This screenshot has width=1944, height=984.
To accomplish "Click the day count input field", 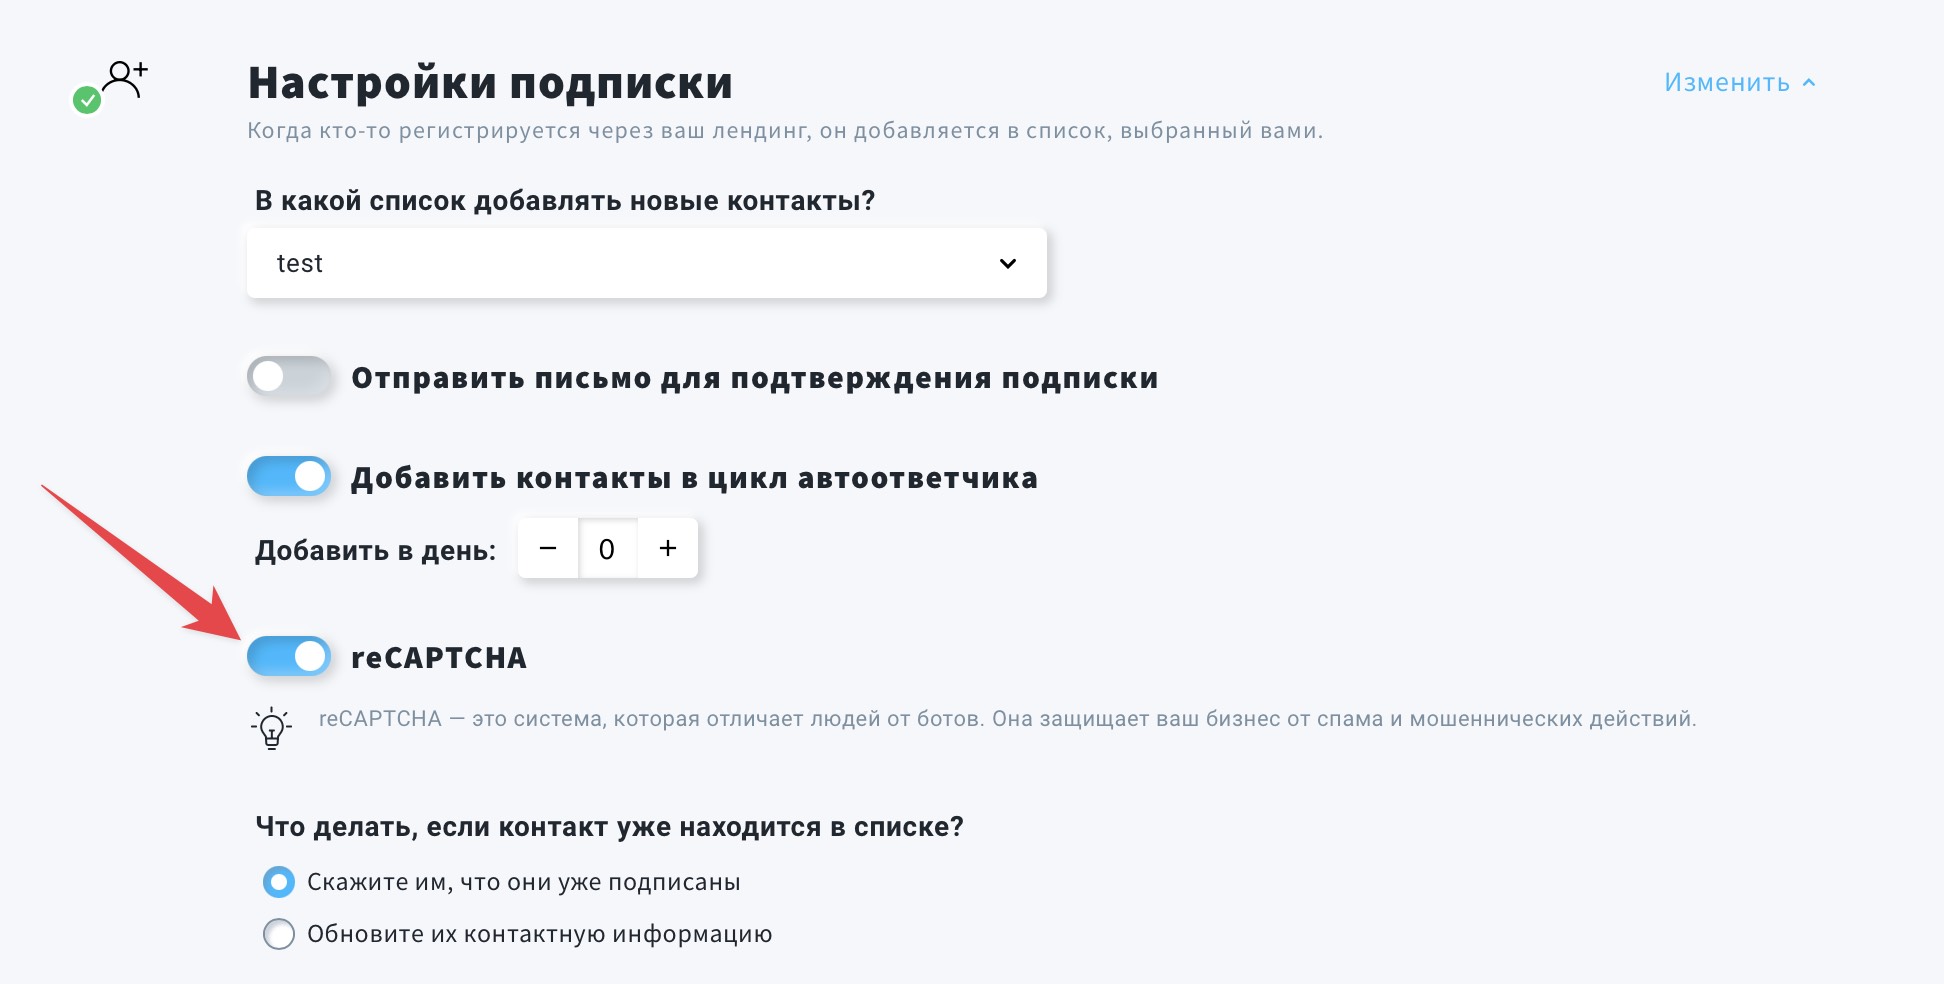I will point(607,548).
